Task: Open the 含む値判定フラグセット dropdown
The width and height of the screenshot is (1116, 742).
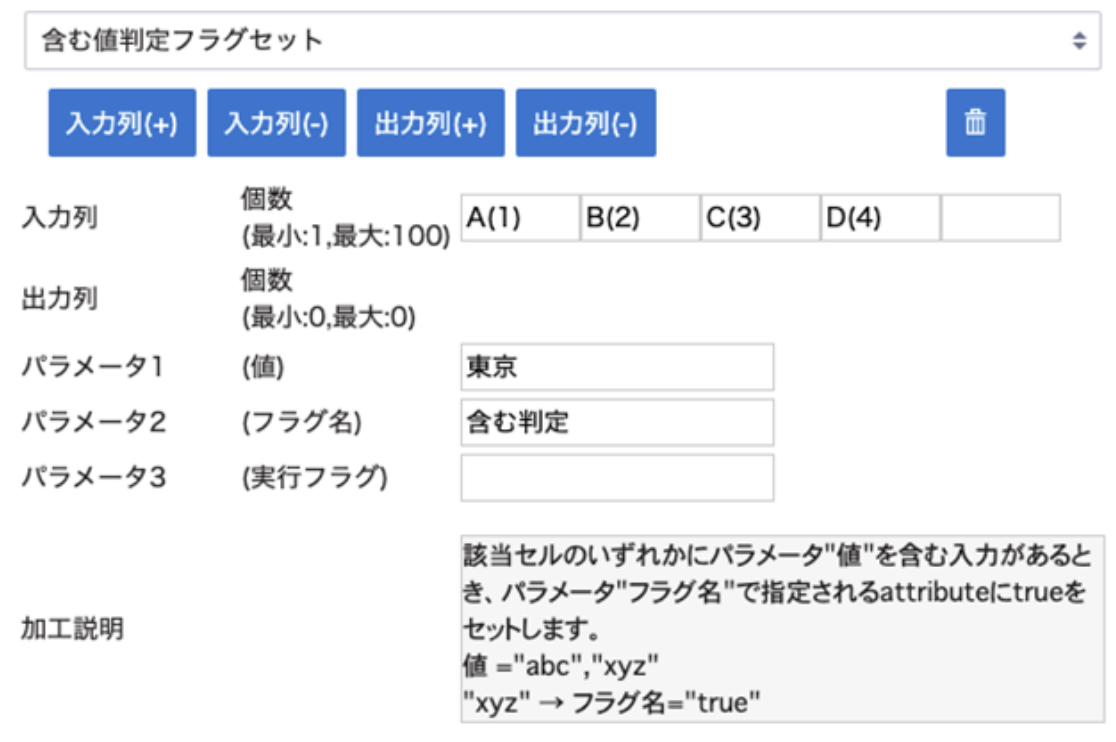Action: click(562, 41)
